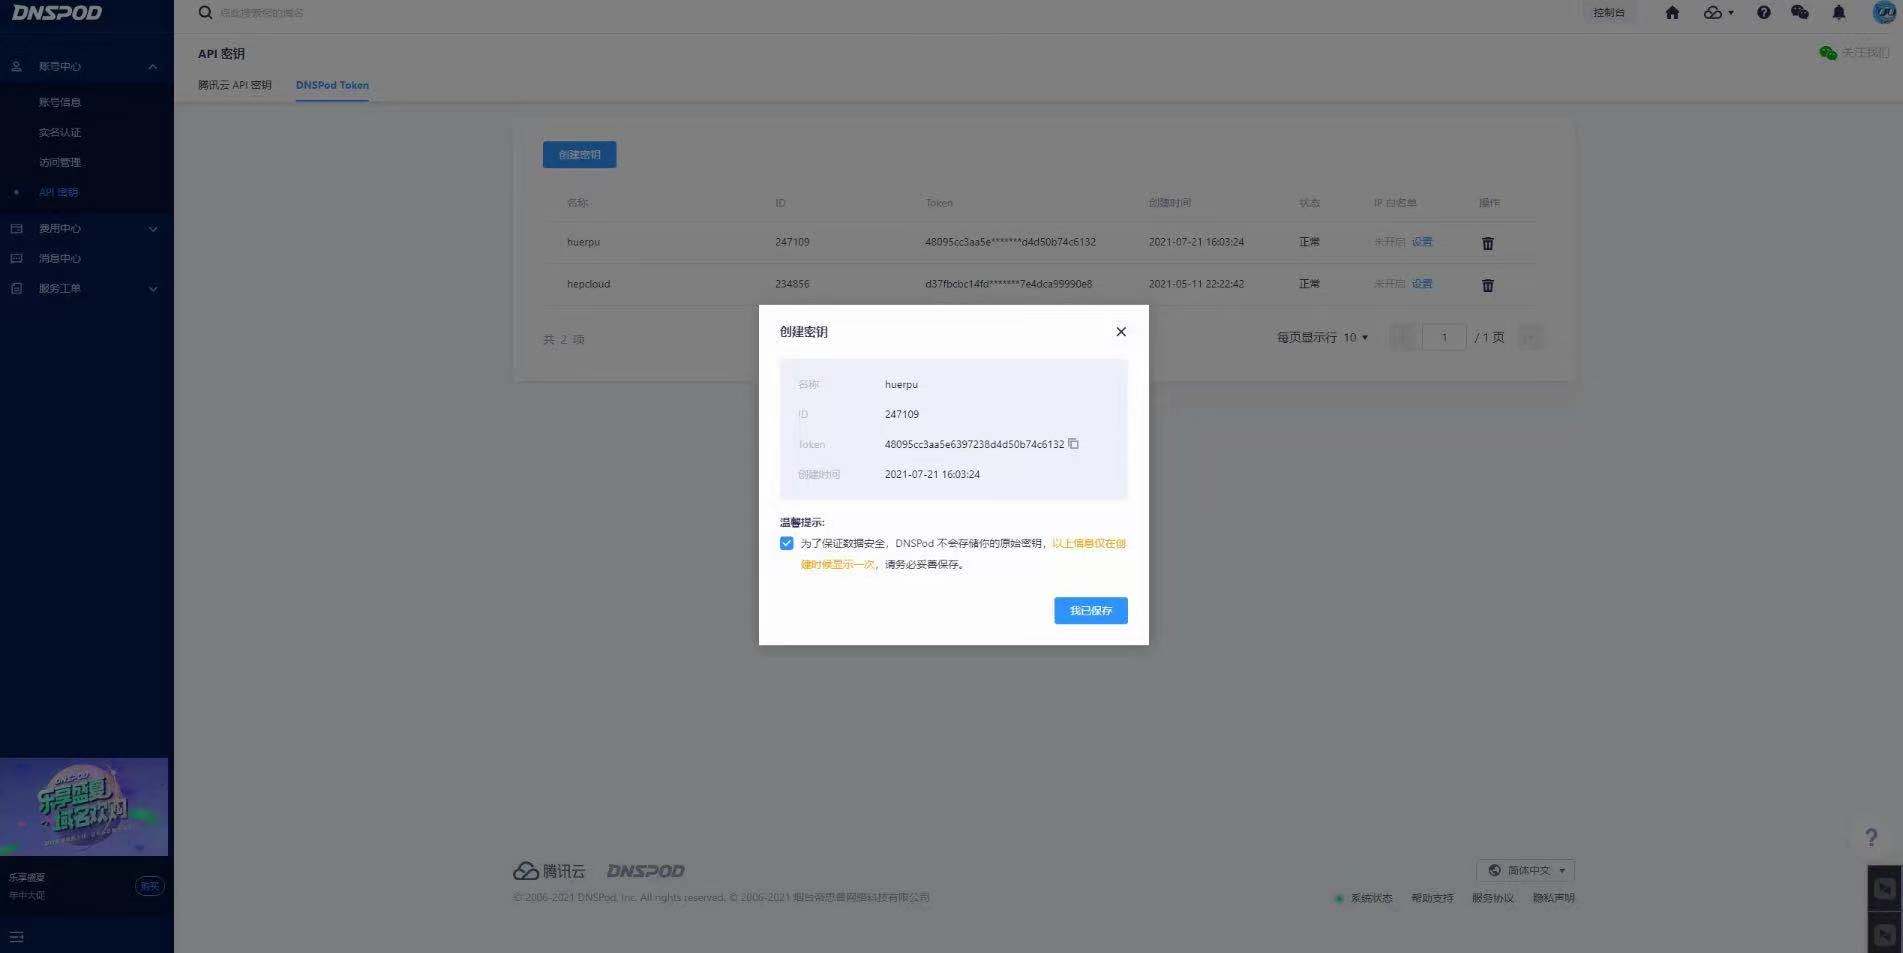Click the blue 'I have saved' button

[1090, 611]
